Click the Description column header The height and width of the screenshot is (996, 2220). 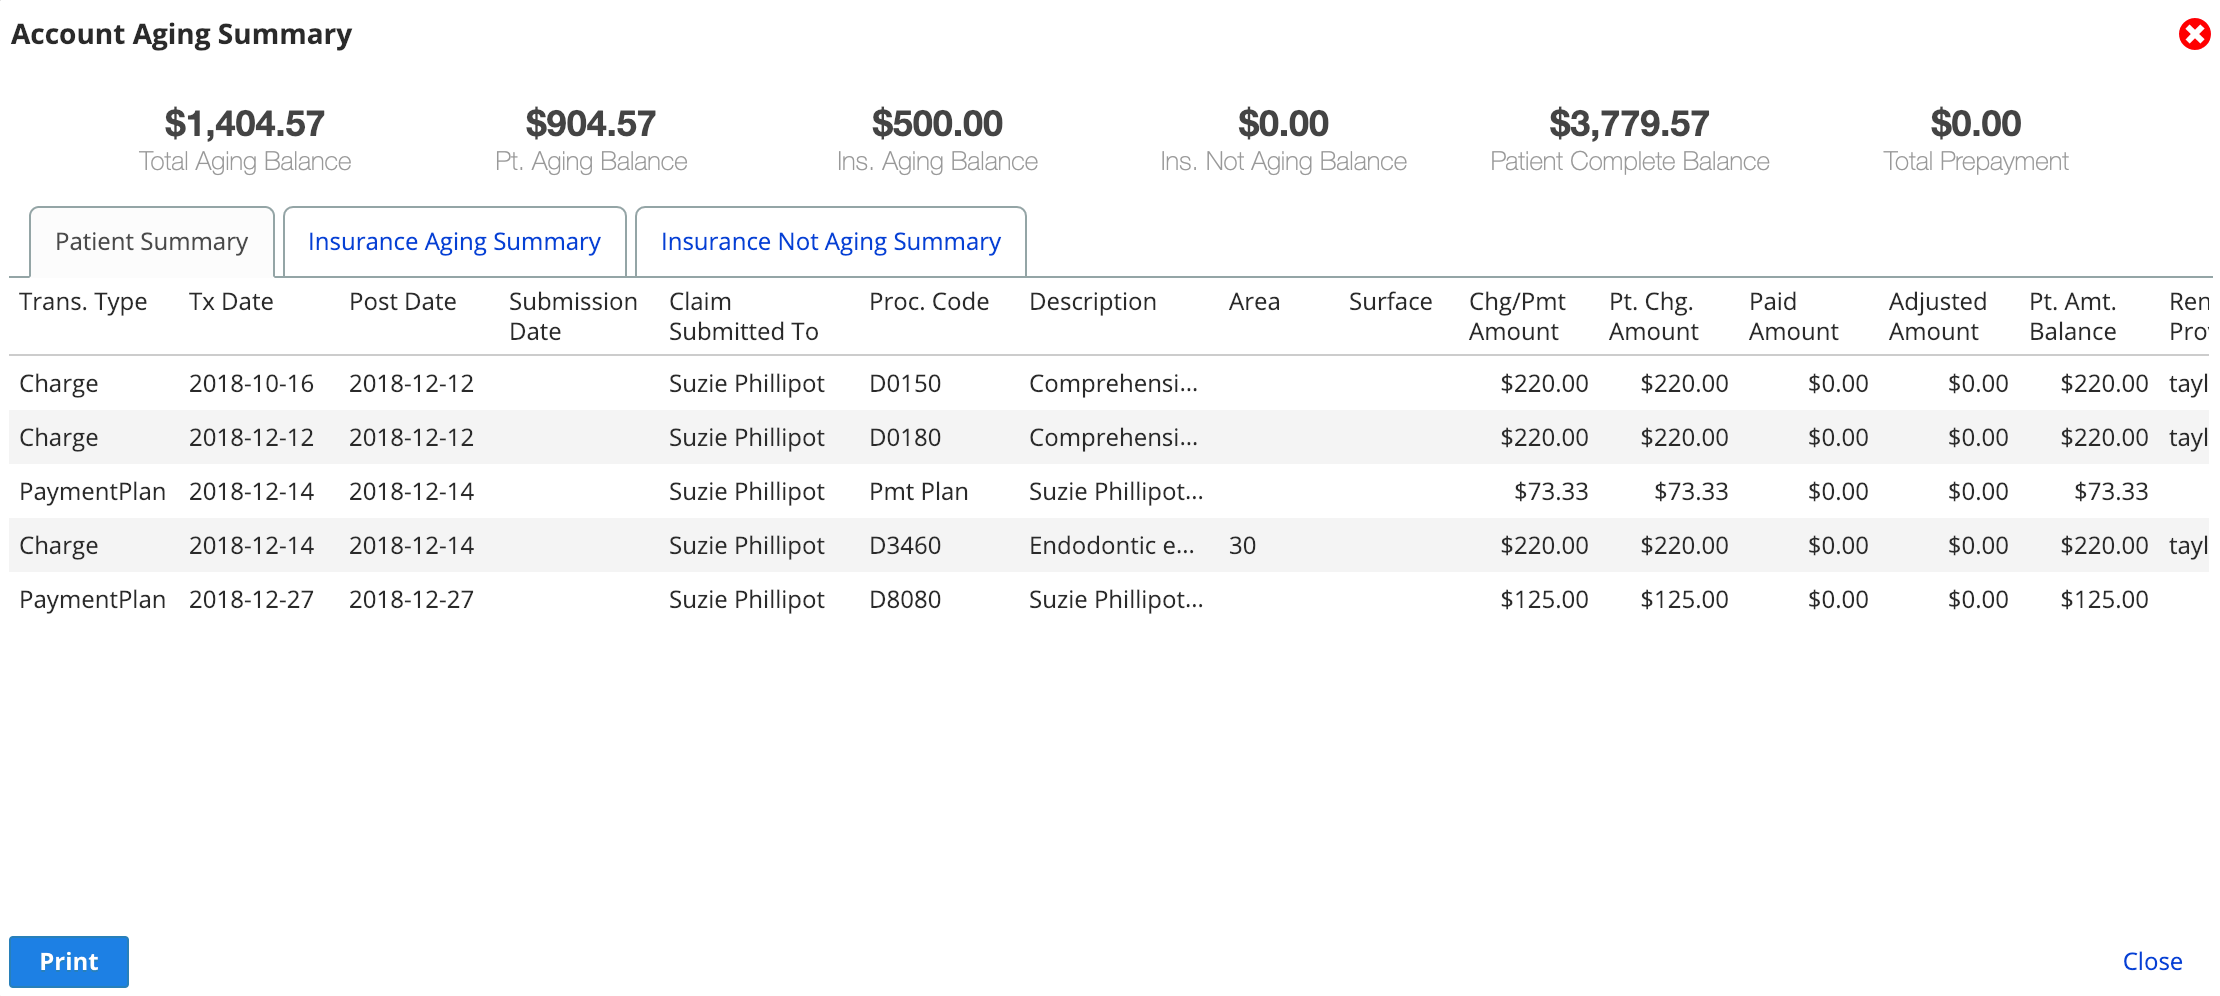pyautogui.click(x=1092, y=302)
